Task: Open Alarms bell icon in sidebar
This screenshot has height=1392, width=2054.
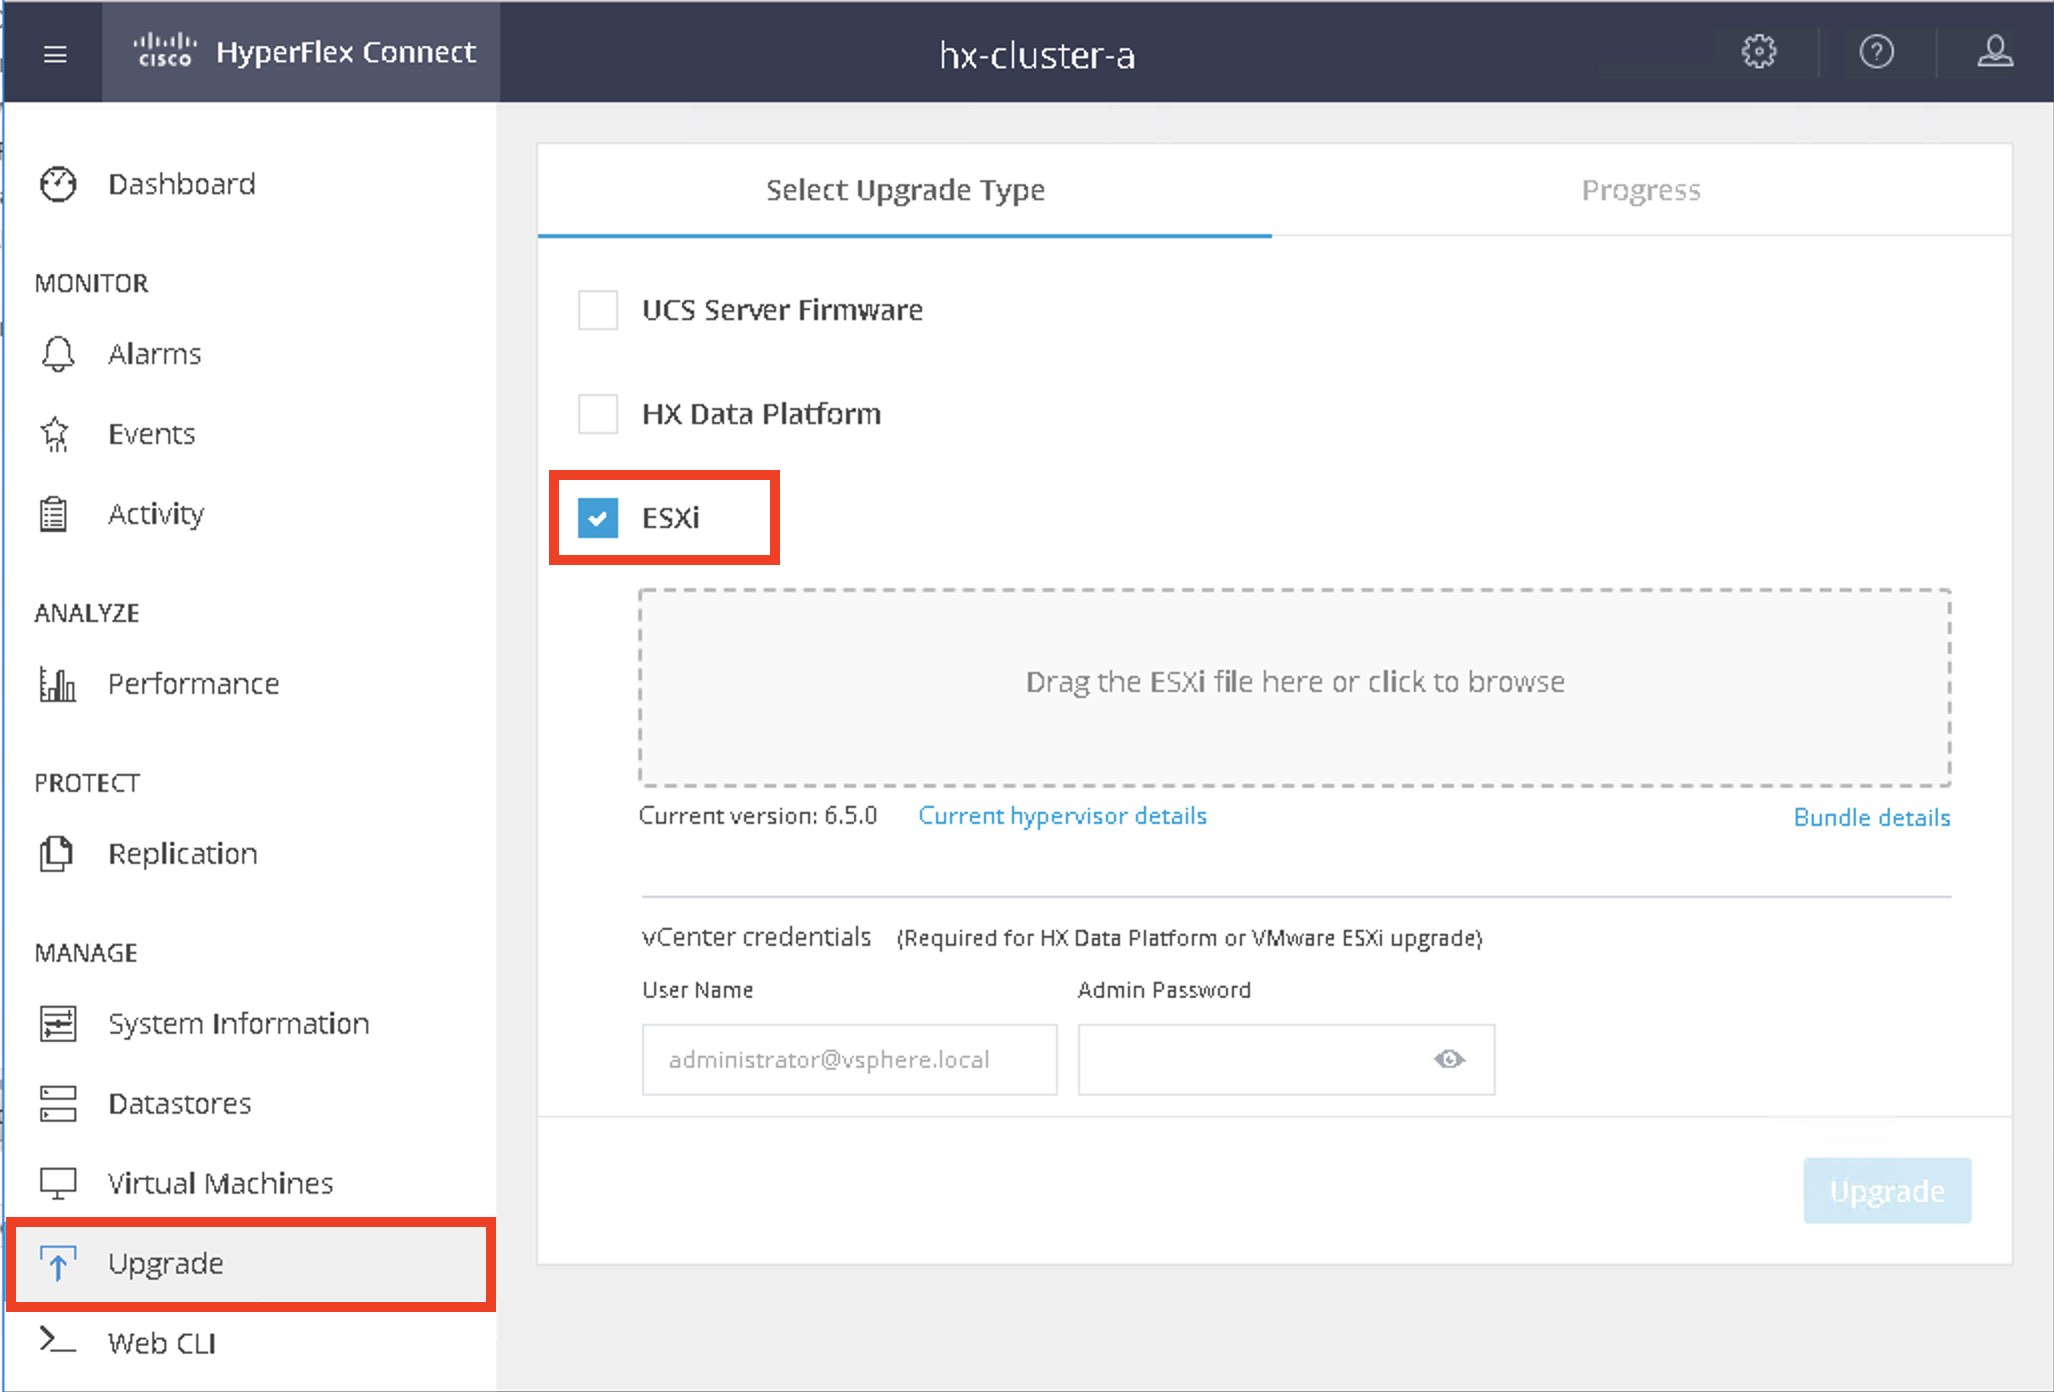Action: (x=58, y=354)
